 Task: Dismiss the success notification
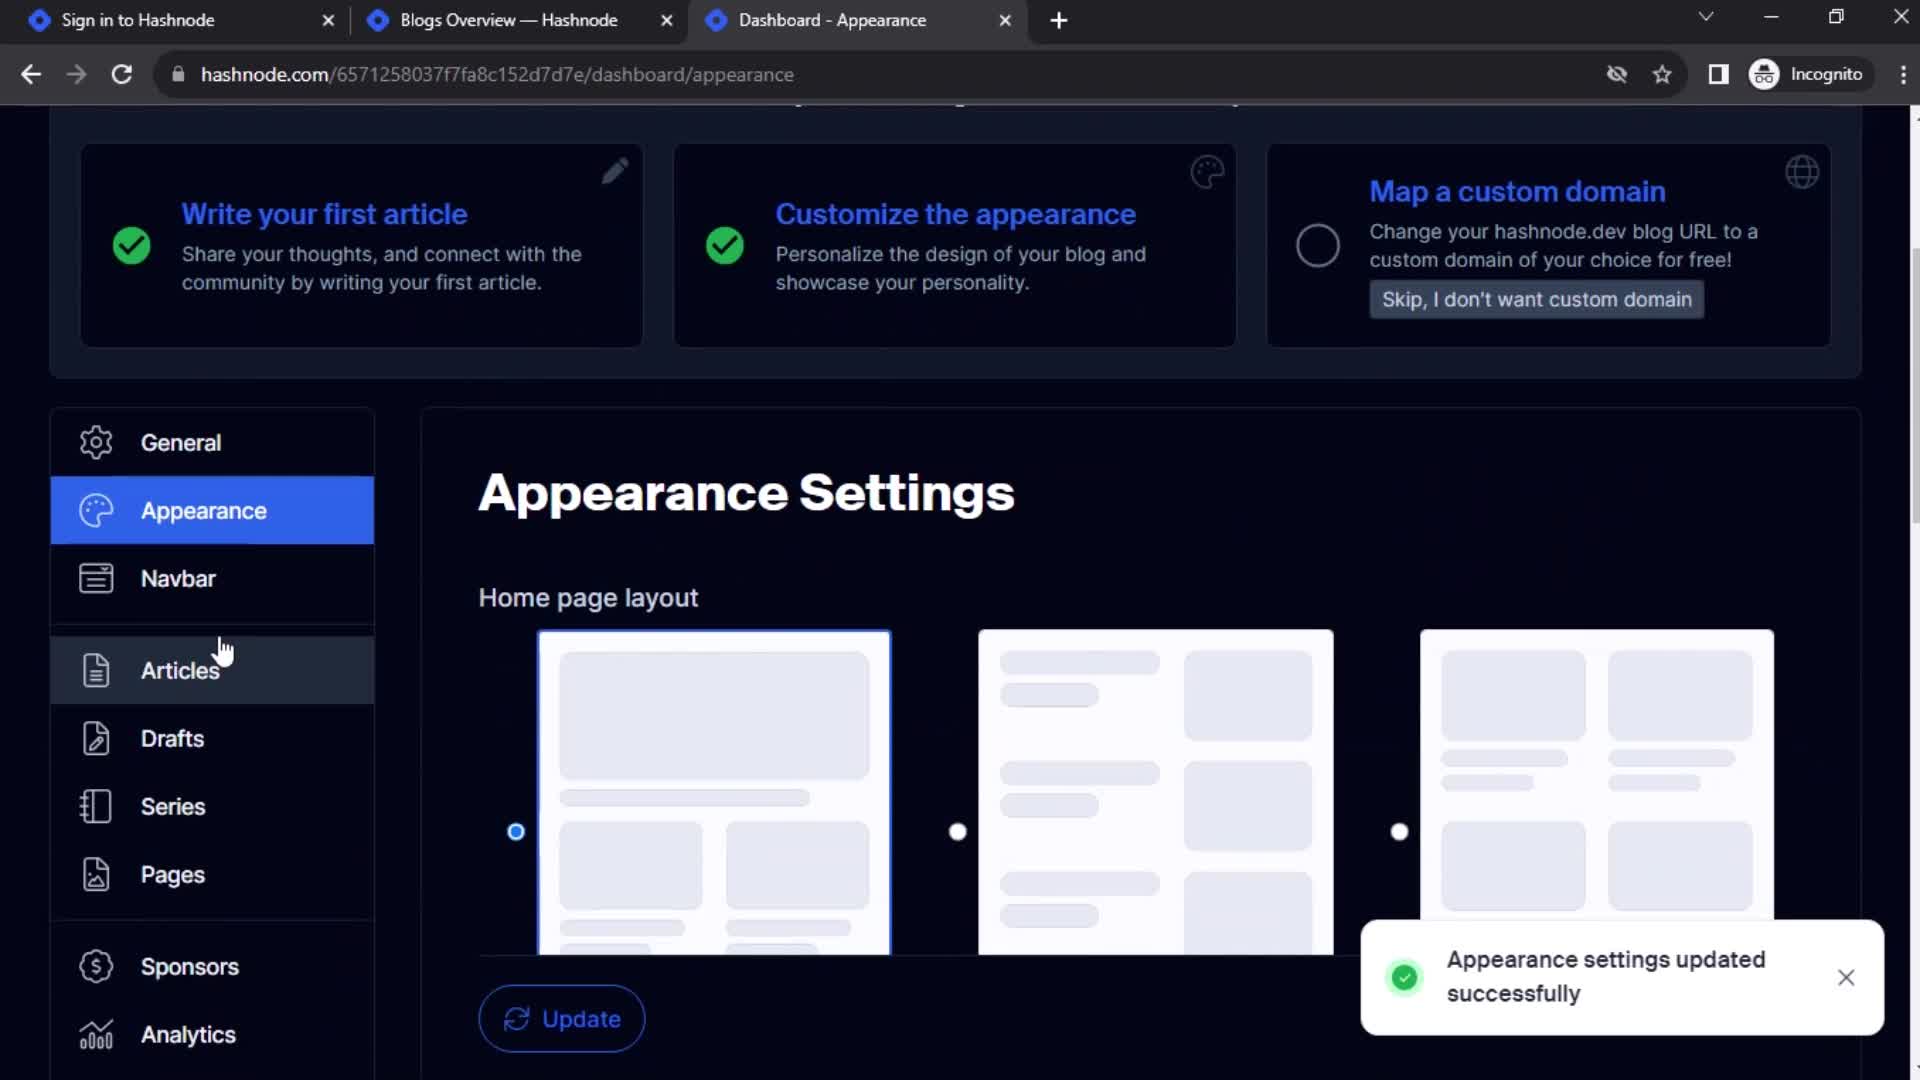click(1845, 977)
